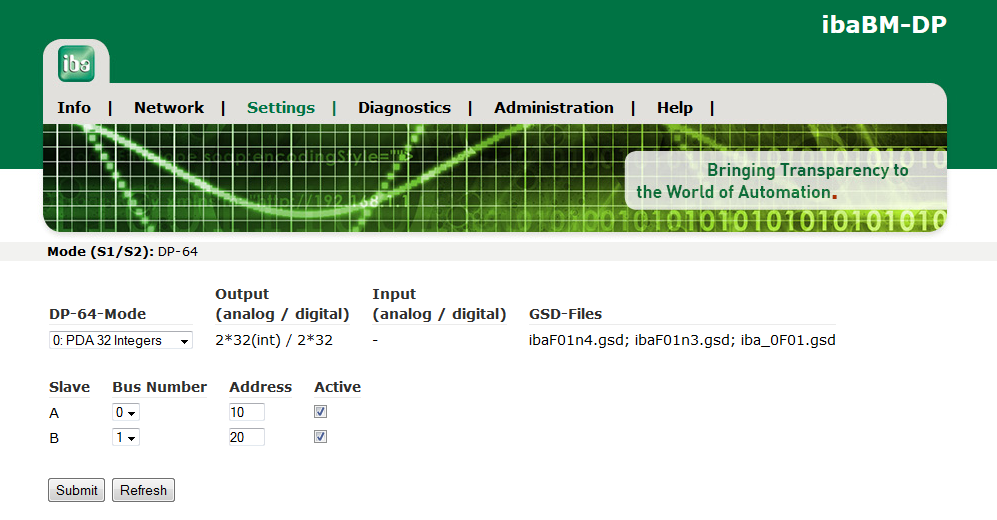Click the DP-64-Mode column header
The width and height of the screenshot is (997, 520).
click(x=97, y=314)
